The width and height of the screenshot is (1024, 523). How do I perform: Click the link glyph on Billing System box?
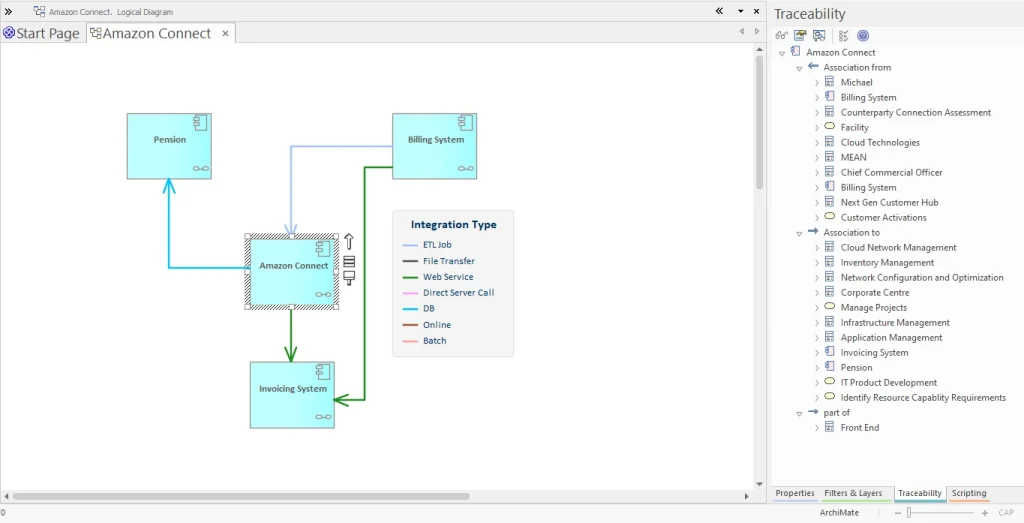point(466,168)
